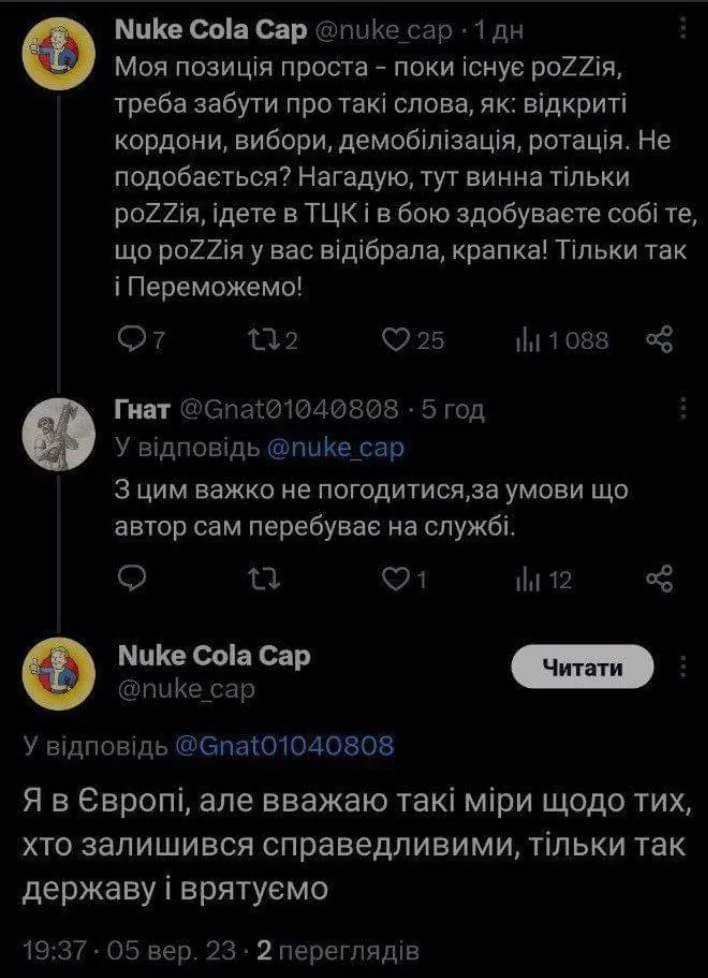Open more options next to Читати button
Viewport: 708px width, 978px height.
(x=683, y=667)
